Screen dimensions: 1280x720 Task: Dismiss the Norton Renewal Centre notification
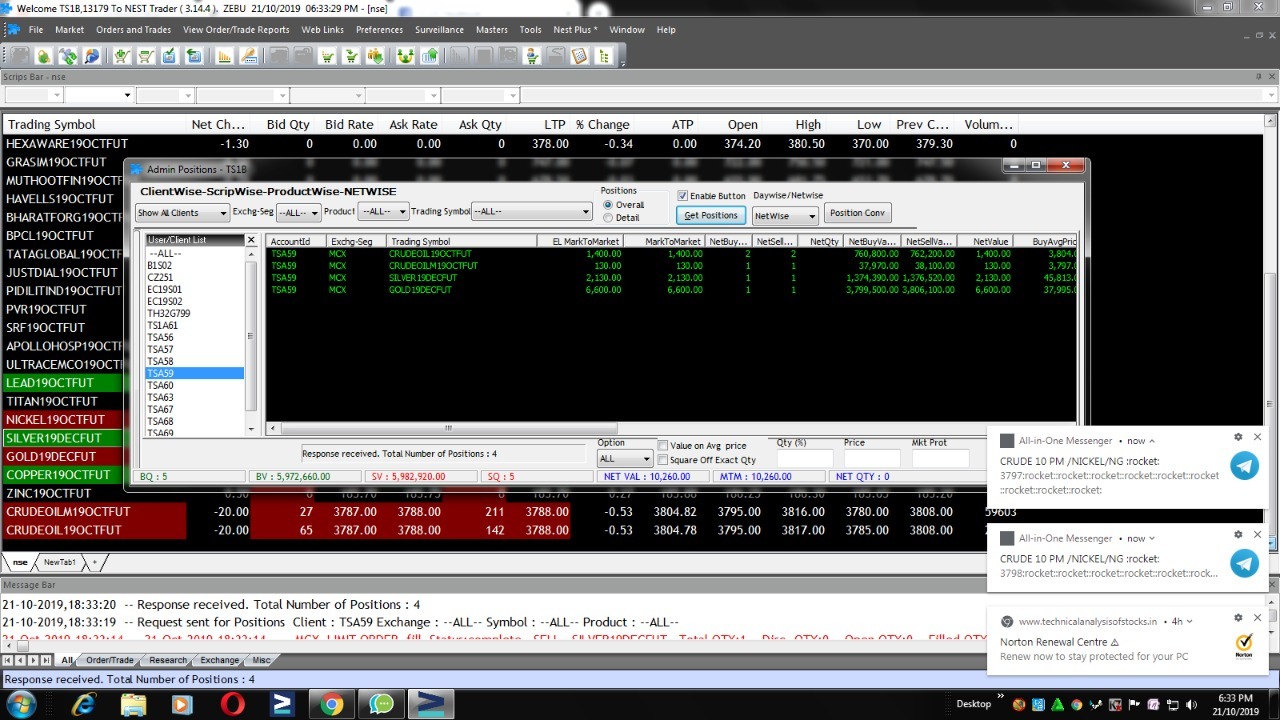coord(1258,618)
